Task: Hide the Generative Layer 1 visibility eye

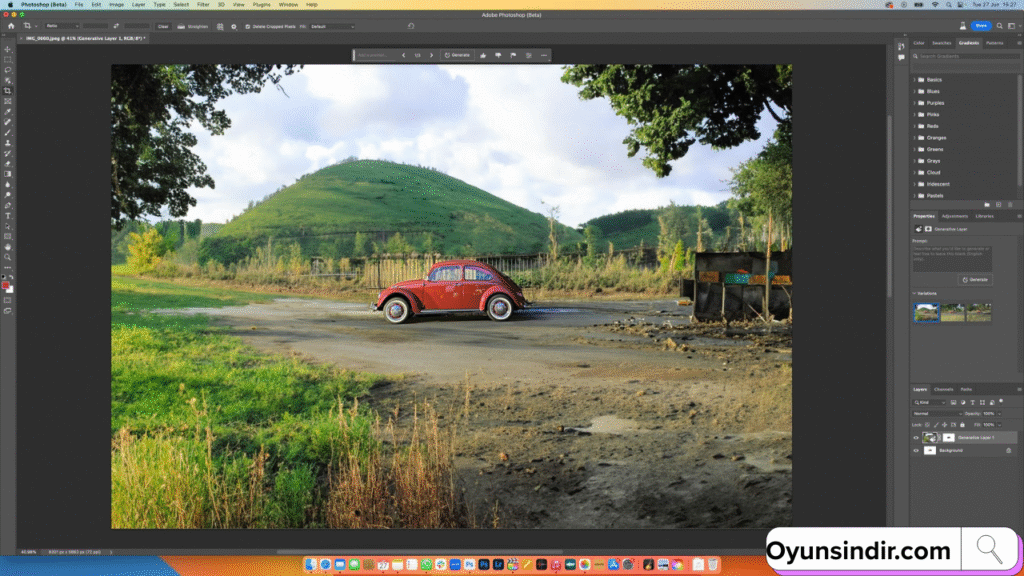Action: click(915, 437)
